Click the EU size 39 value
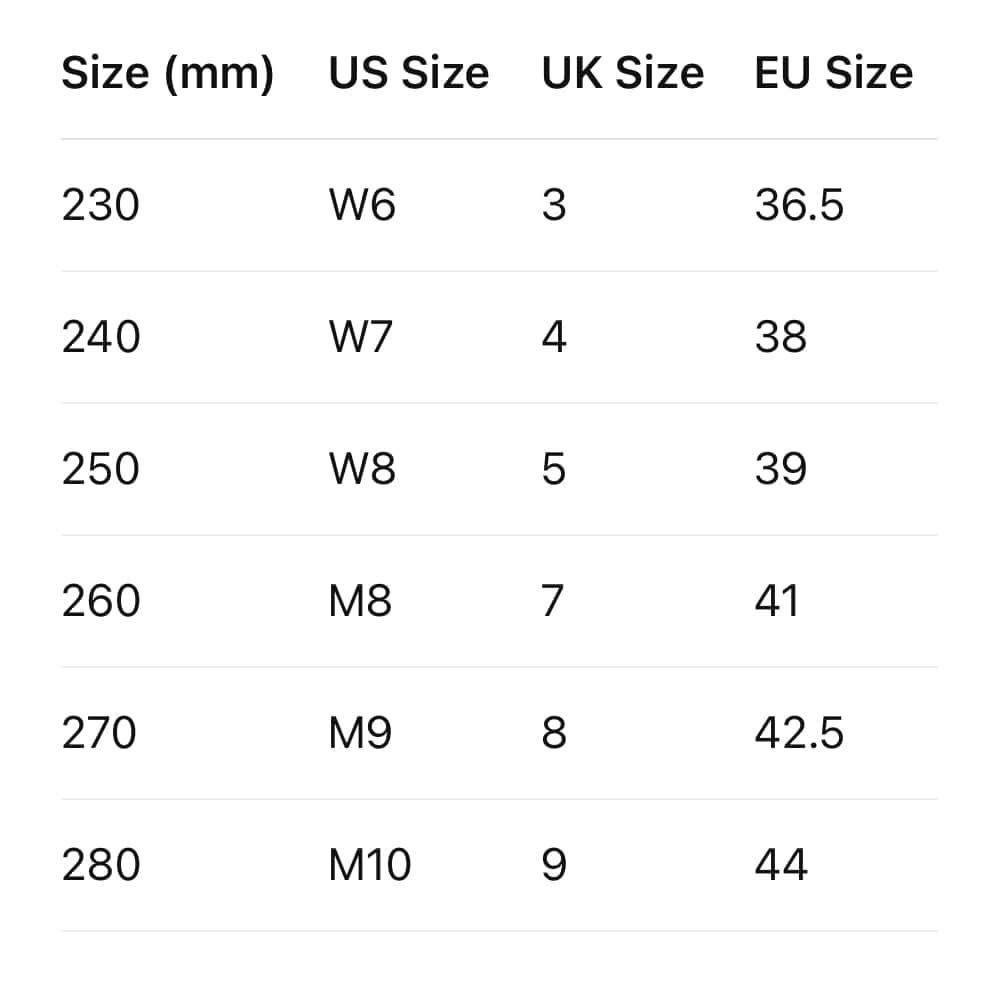1000x989 pixels. [x=780, y=469]
